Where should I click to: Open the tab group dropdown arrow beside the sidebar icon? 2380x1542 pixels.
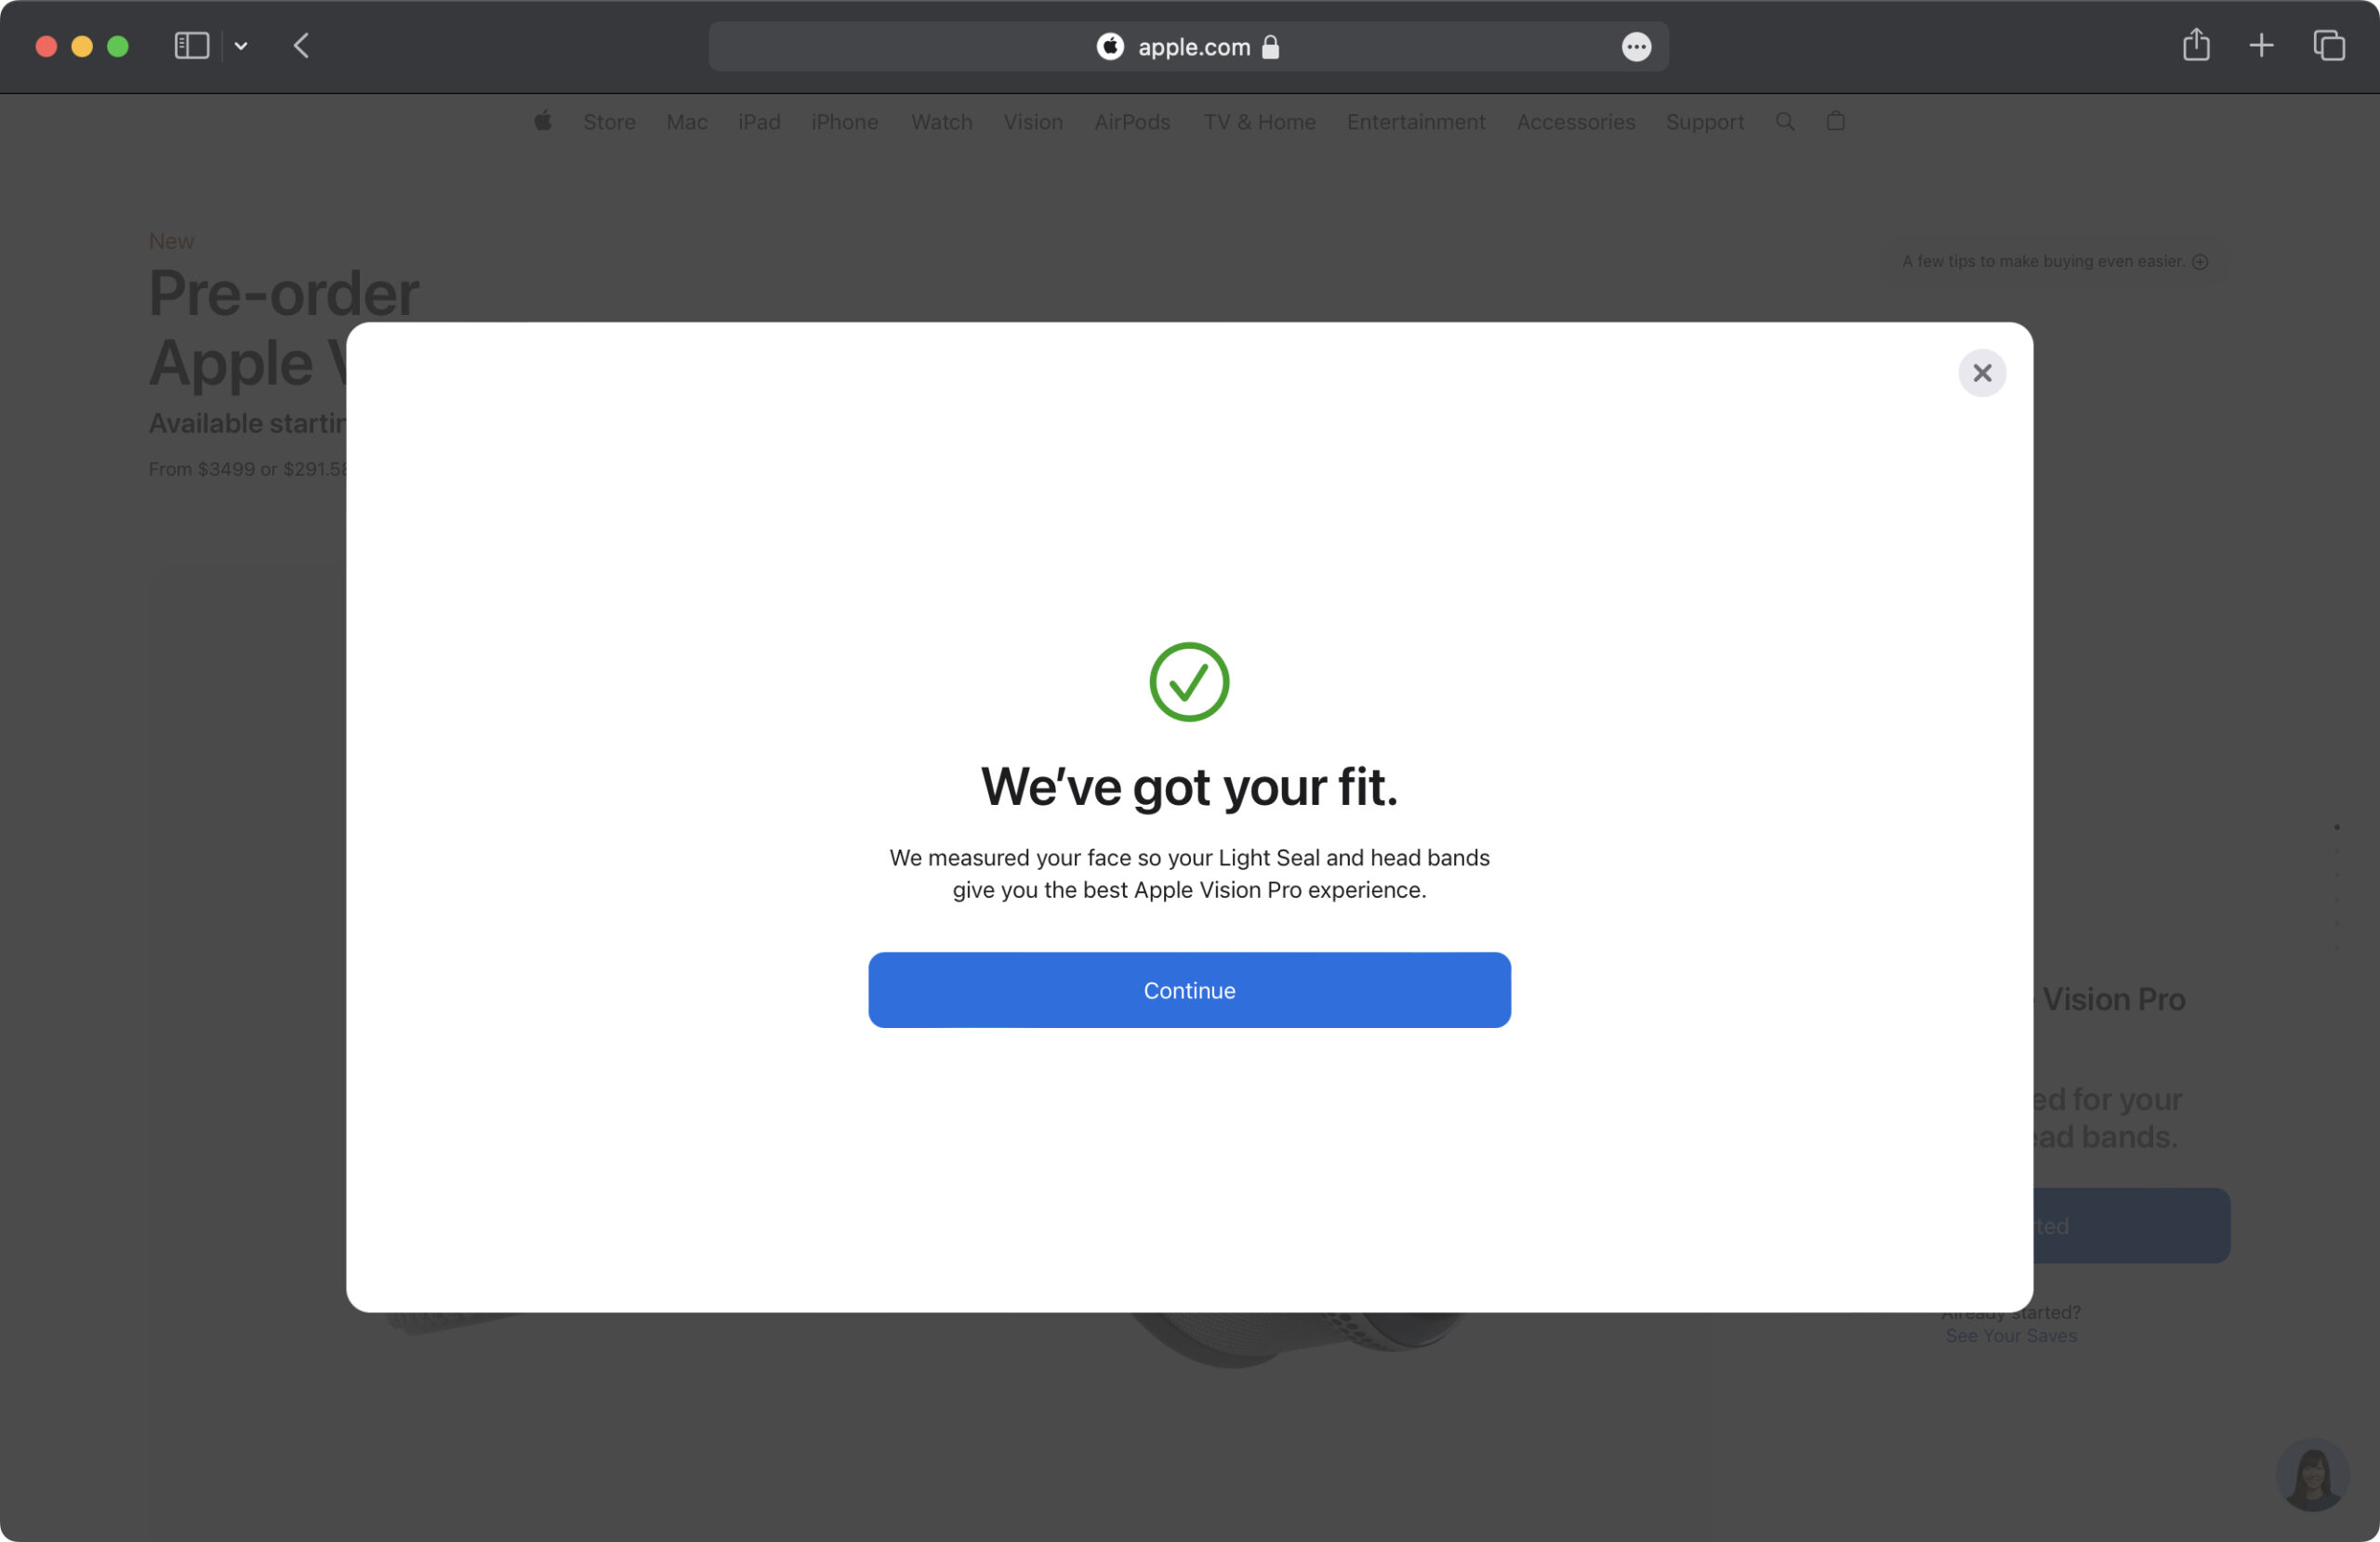[x=241, y=46]
